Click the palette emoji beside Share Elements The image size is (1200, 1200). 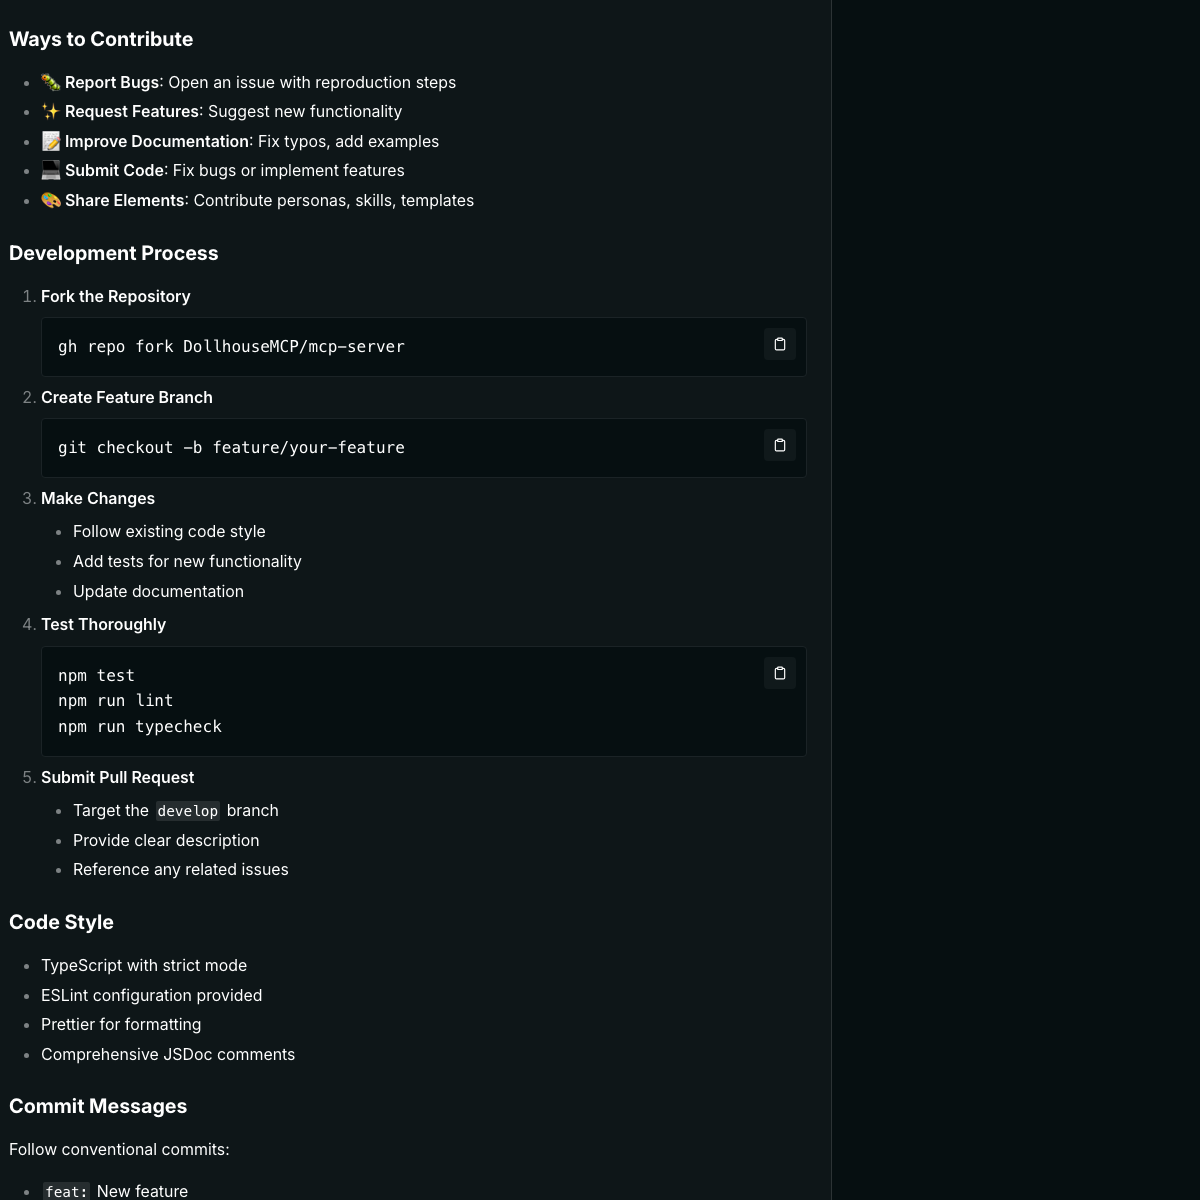point(51,200)
